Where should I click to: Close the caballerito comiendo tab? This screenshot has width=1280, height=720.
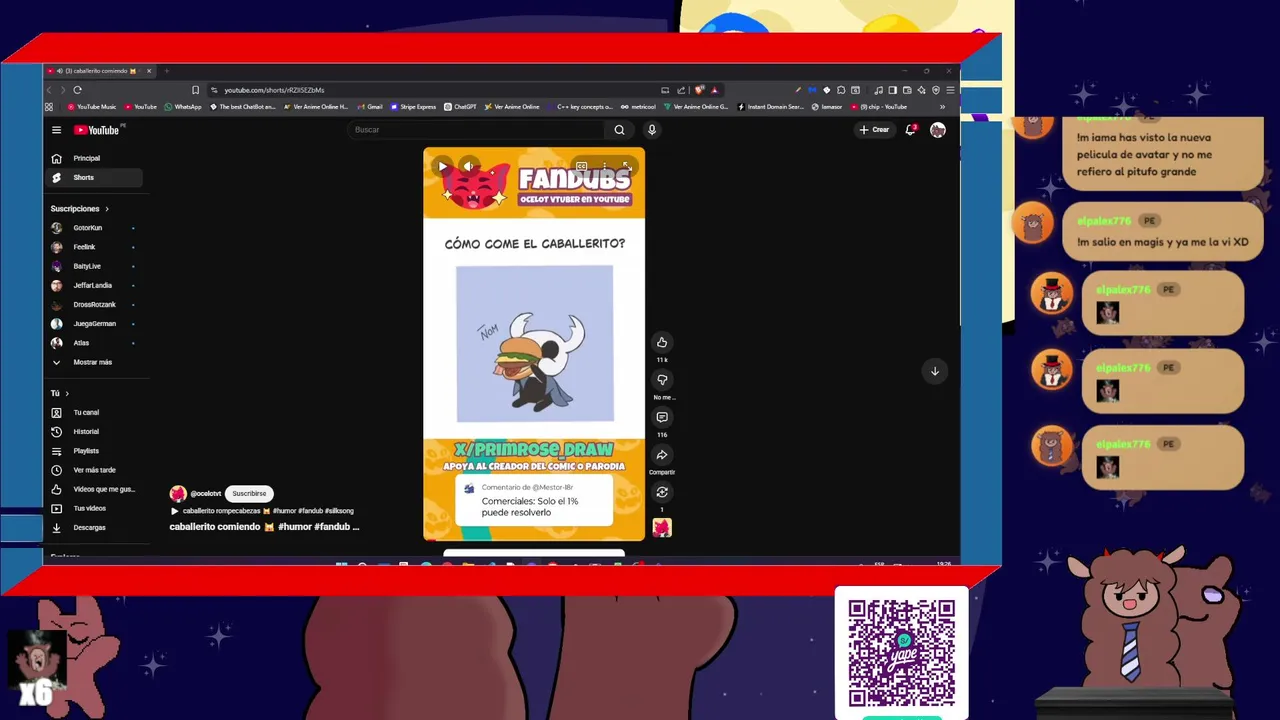[149, 71]
